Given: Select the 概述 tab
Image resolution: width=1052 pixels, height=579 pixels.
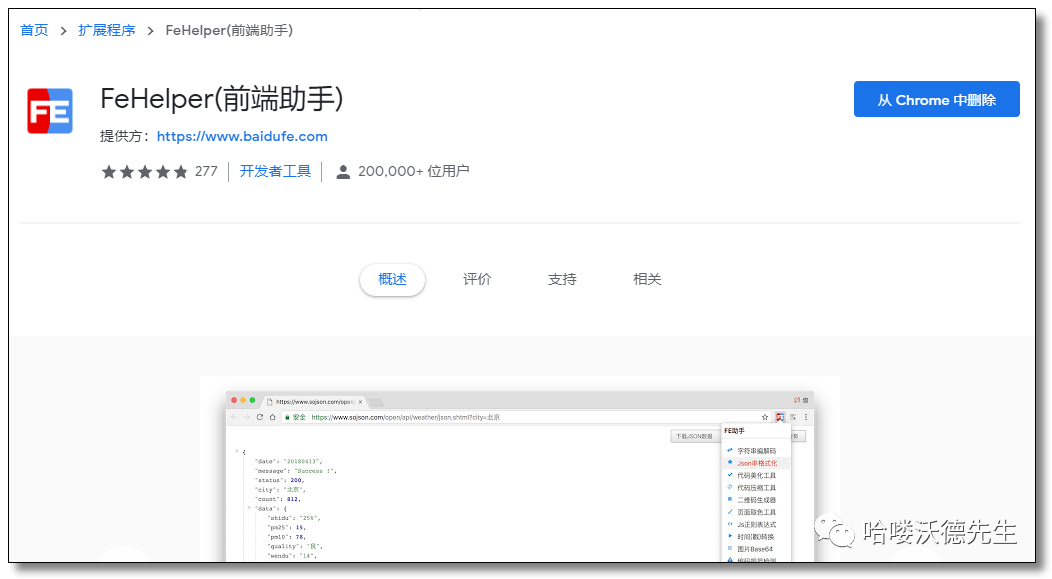Looking at the screenshot, I should click(x=392, y=279).
